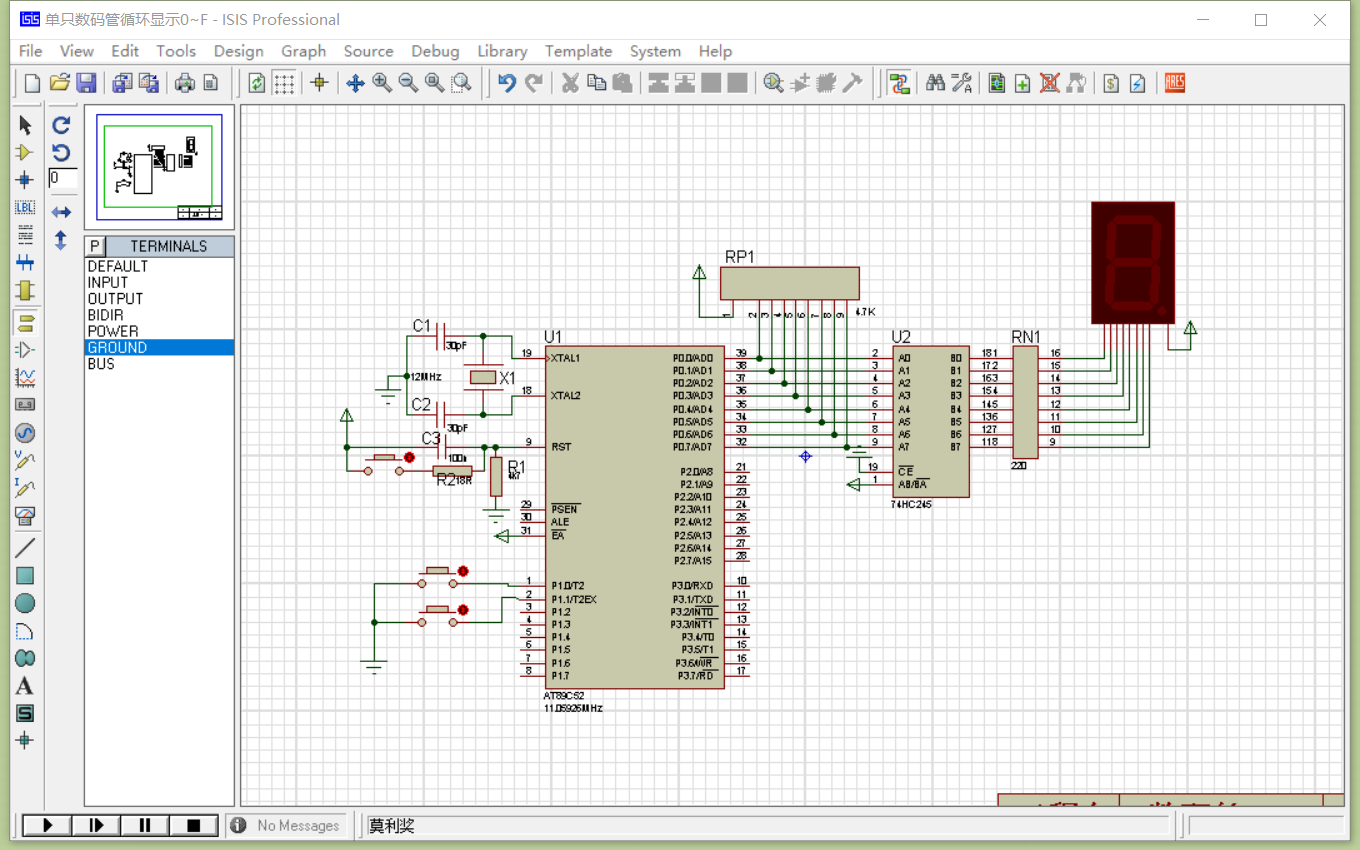1360x850 pixels.
Task: Click the rotation angle input field
Action: click(63, 178)
